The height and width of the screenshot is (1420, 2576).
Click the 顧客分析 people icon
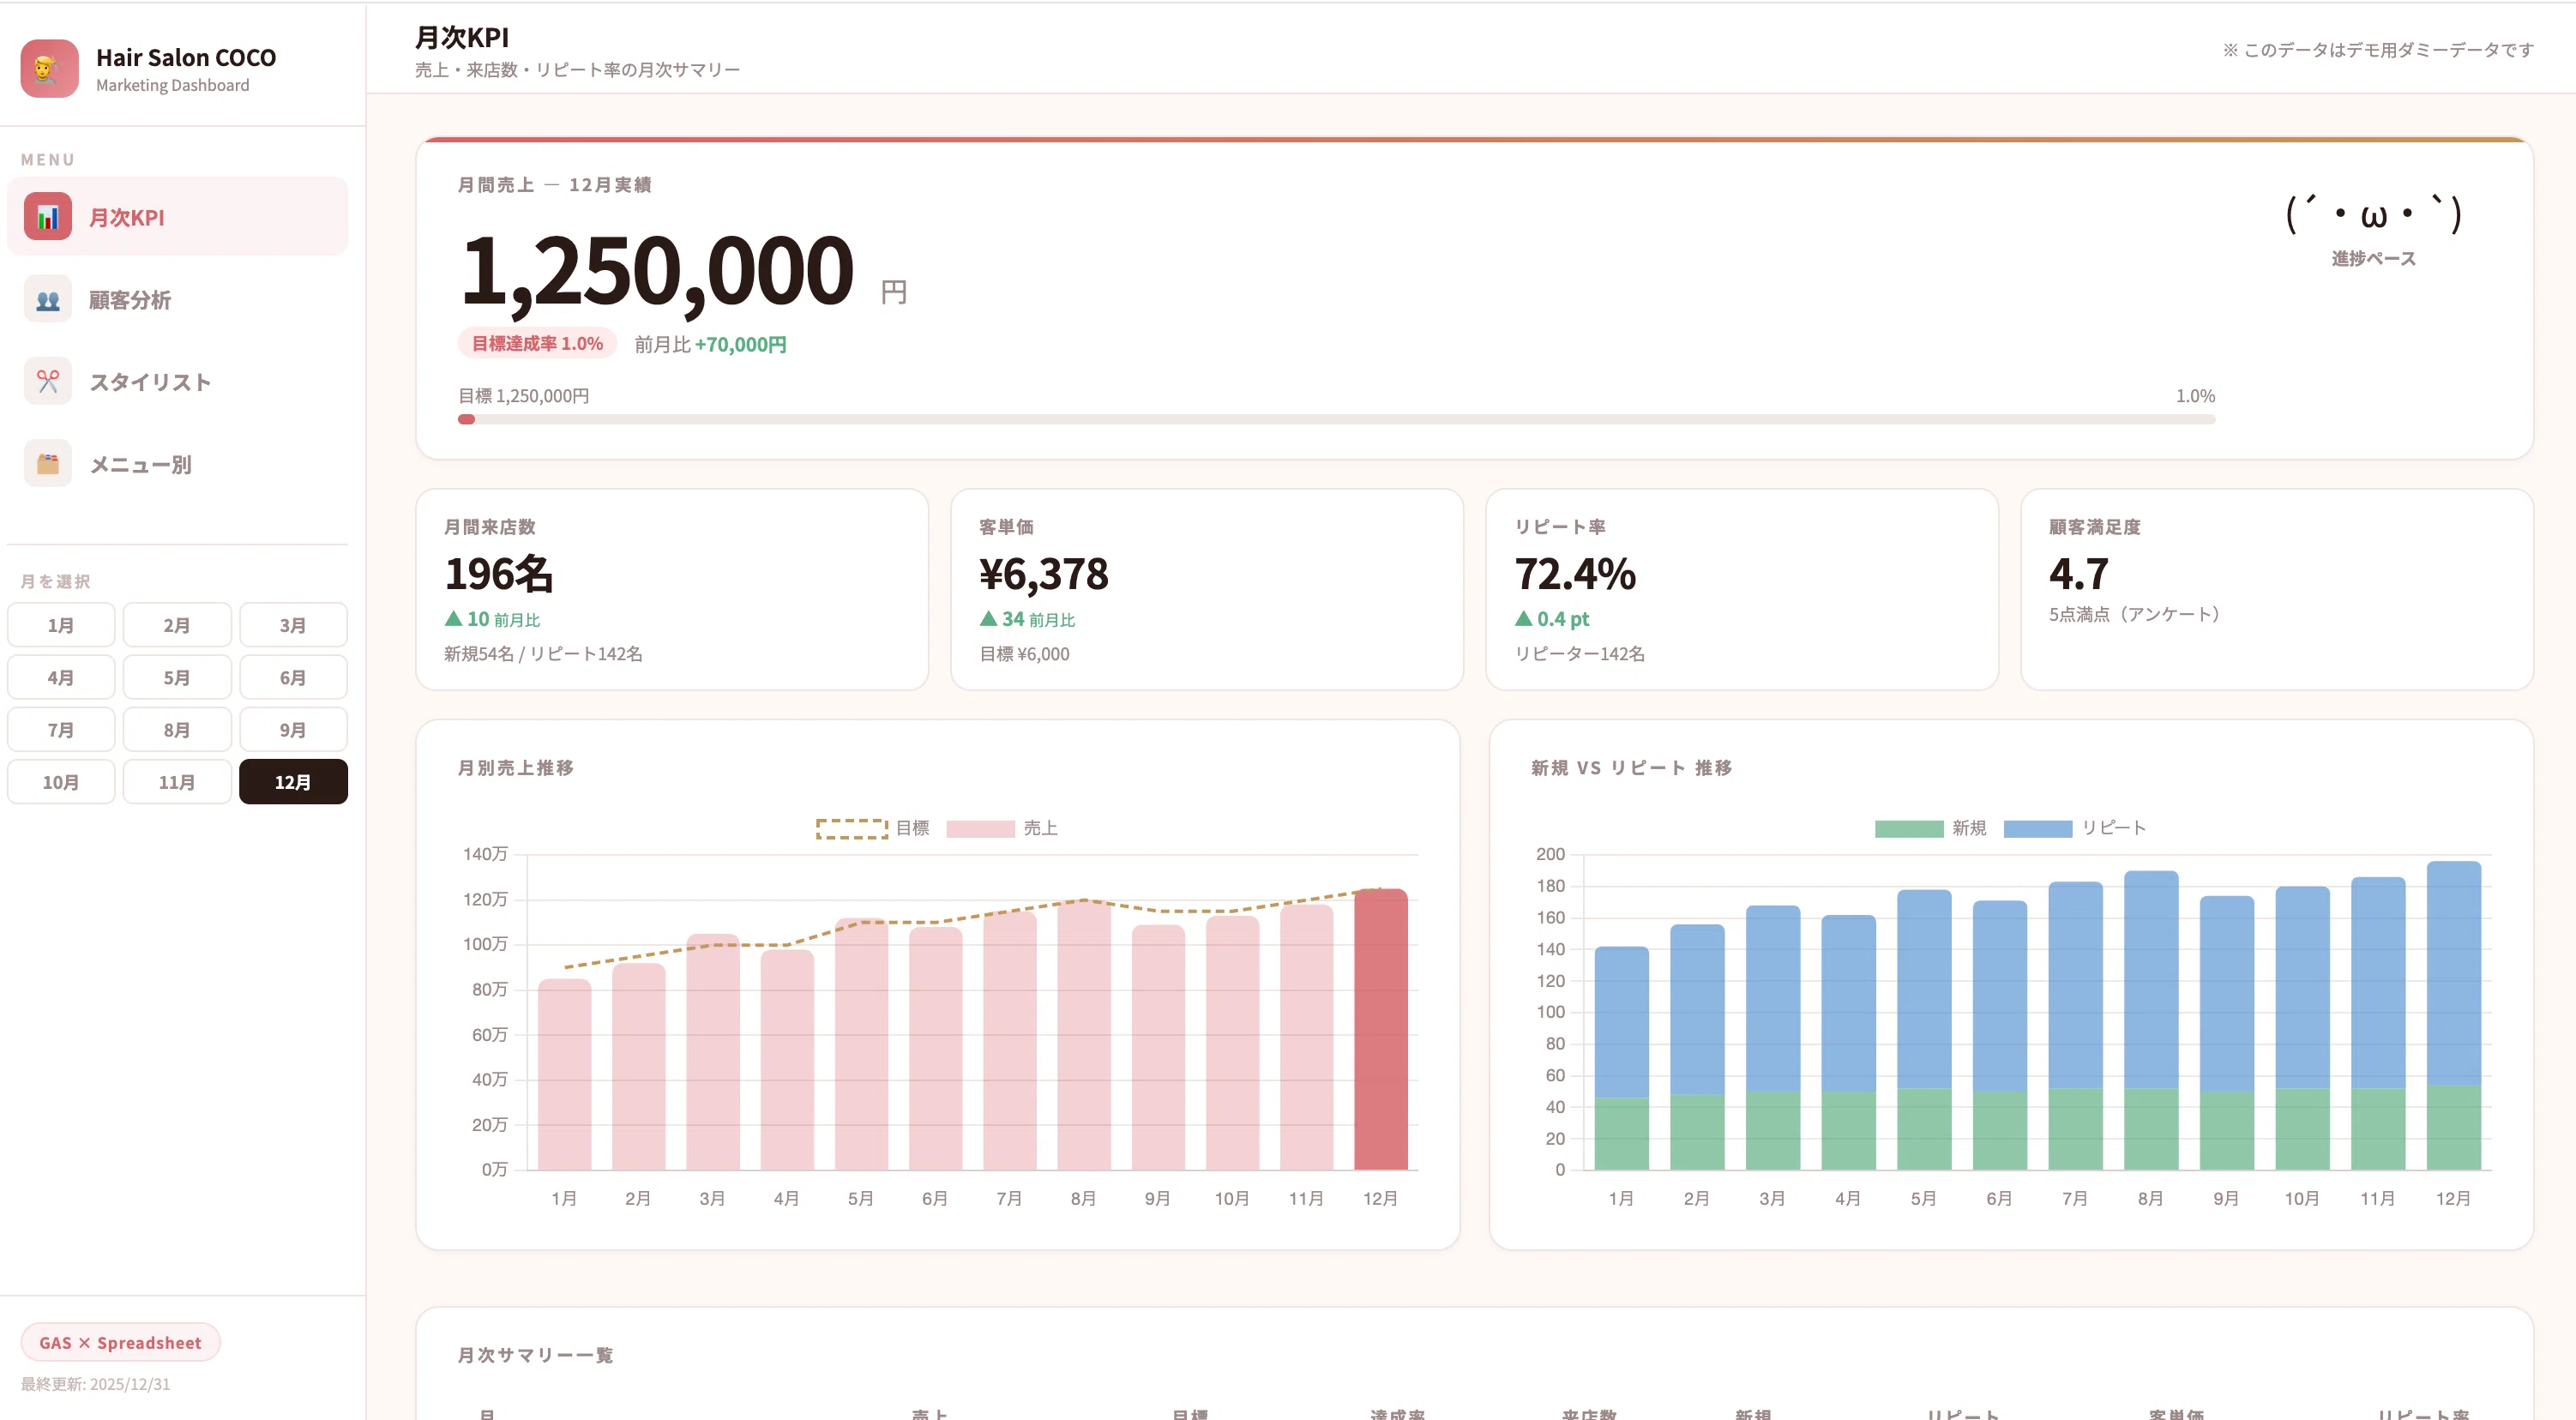click(x=48, y=299)
